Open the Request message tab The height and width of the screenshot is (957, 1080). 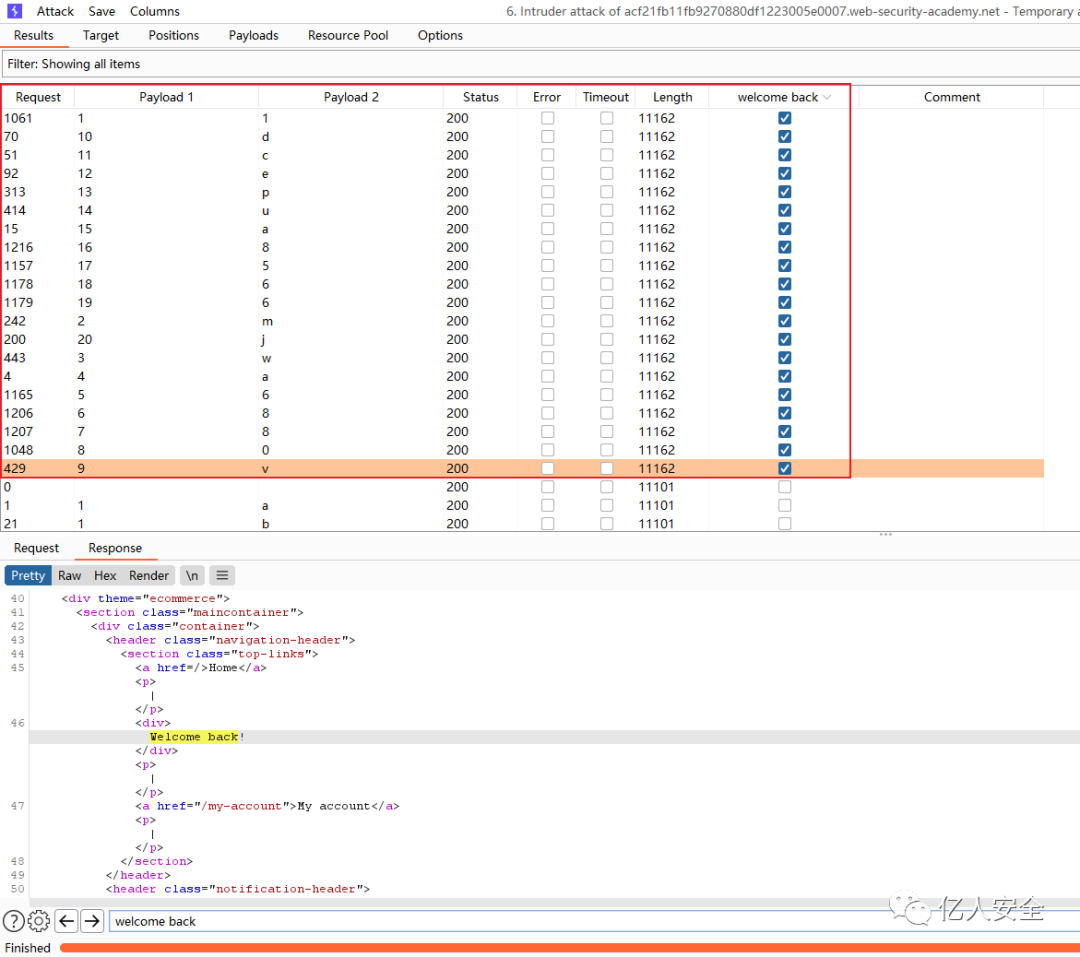click(x=37, y=548)
